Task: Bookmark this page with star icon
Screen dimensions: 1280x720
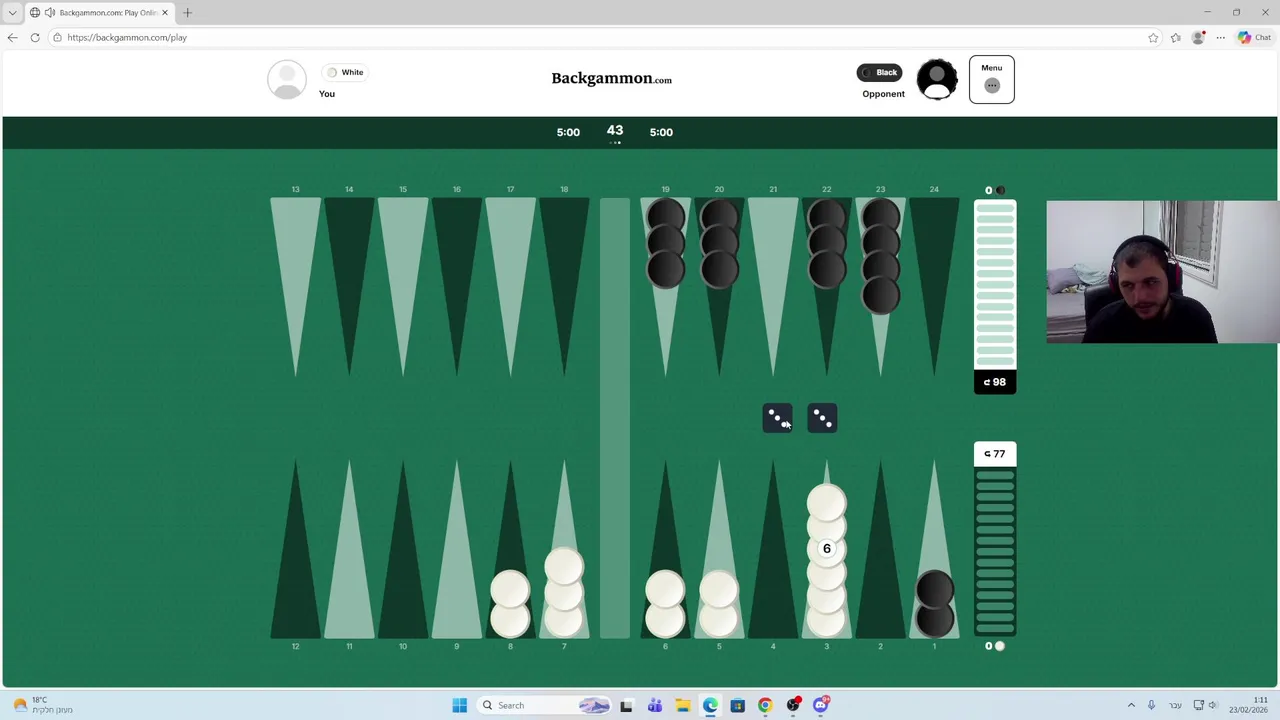Action: point(1153,37)
